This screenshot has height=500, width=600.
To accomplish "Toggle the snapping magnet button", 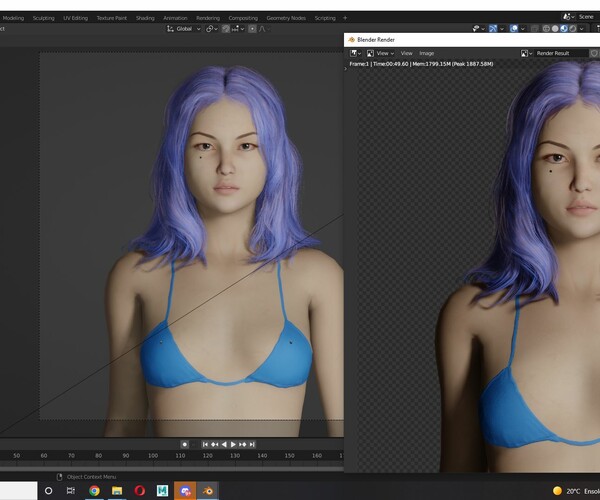I will pos(226,29).
